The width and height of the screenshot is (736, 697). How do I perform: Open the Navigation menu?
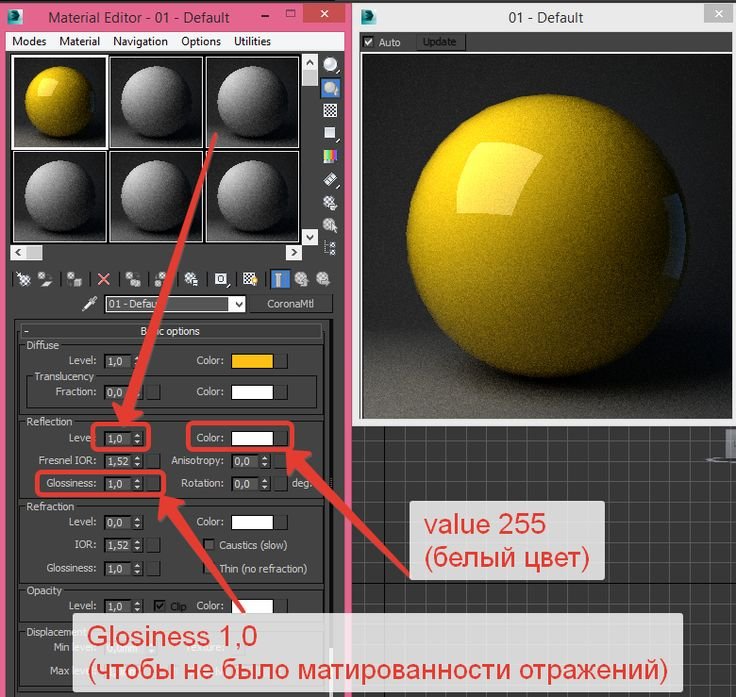click(140, 41)
